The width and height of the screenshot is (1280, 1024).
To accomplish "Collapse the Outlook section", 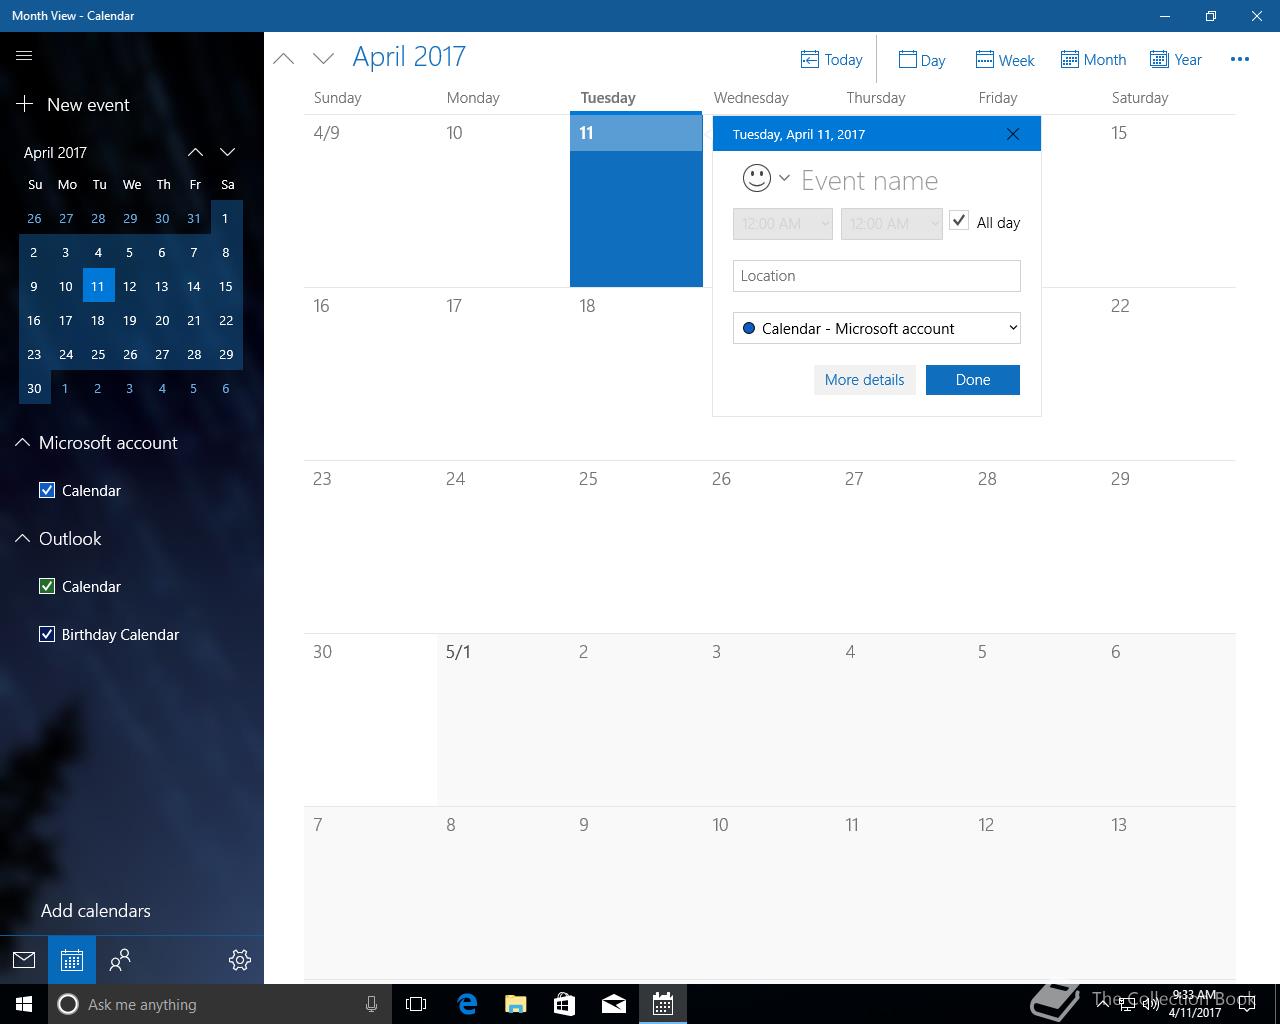I will click(22, 539).
